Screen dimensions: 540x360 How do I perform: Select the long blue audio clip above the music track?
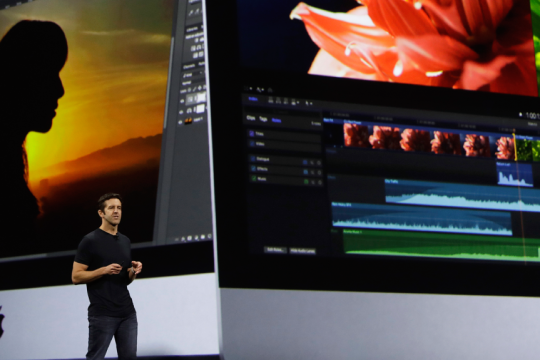(x=422, y=219)
